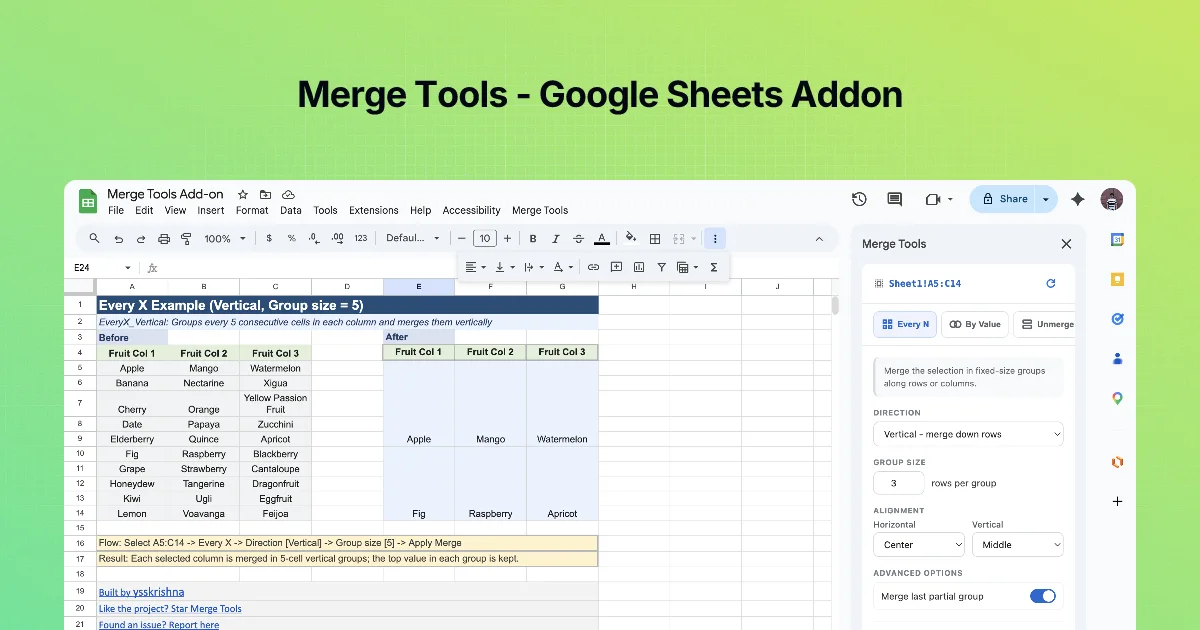Click the print icon in toolbar

point(163,239)
